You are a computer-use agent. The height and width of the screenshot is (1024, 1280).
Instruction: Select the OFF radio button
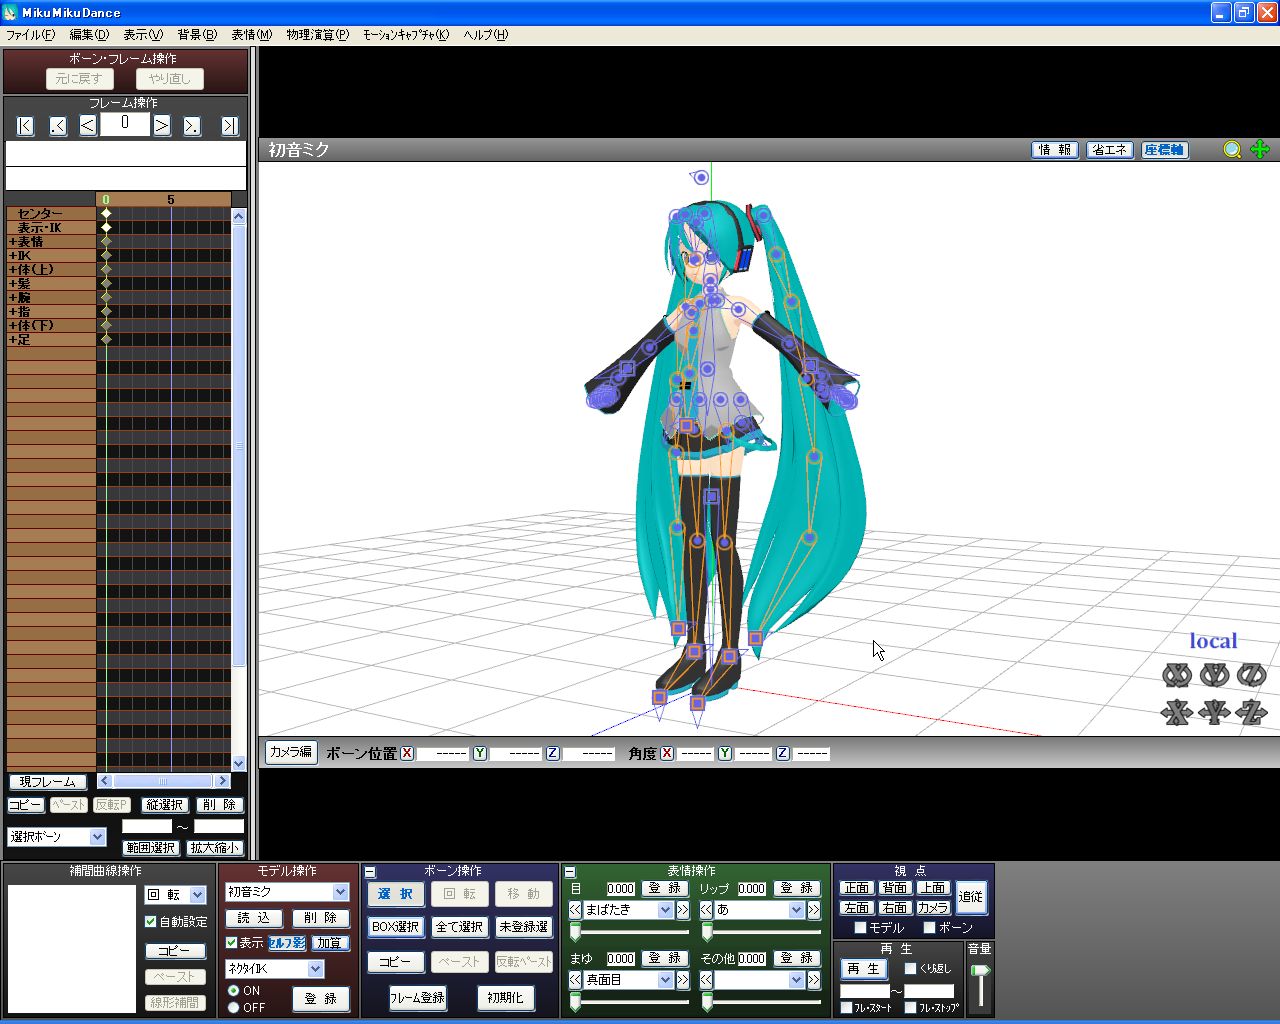234,1007
